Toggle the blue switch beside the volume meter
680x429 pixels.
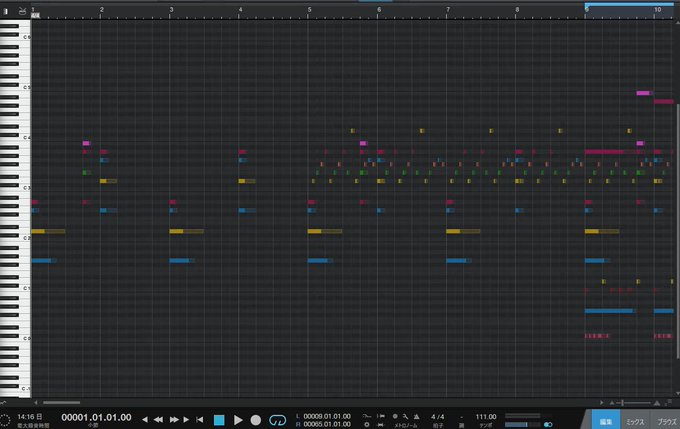pos(548,424)
